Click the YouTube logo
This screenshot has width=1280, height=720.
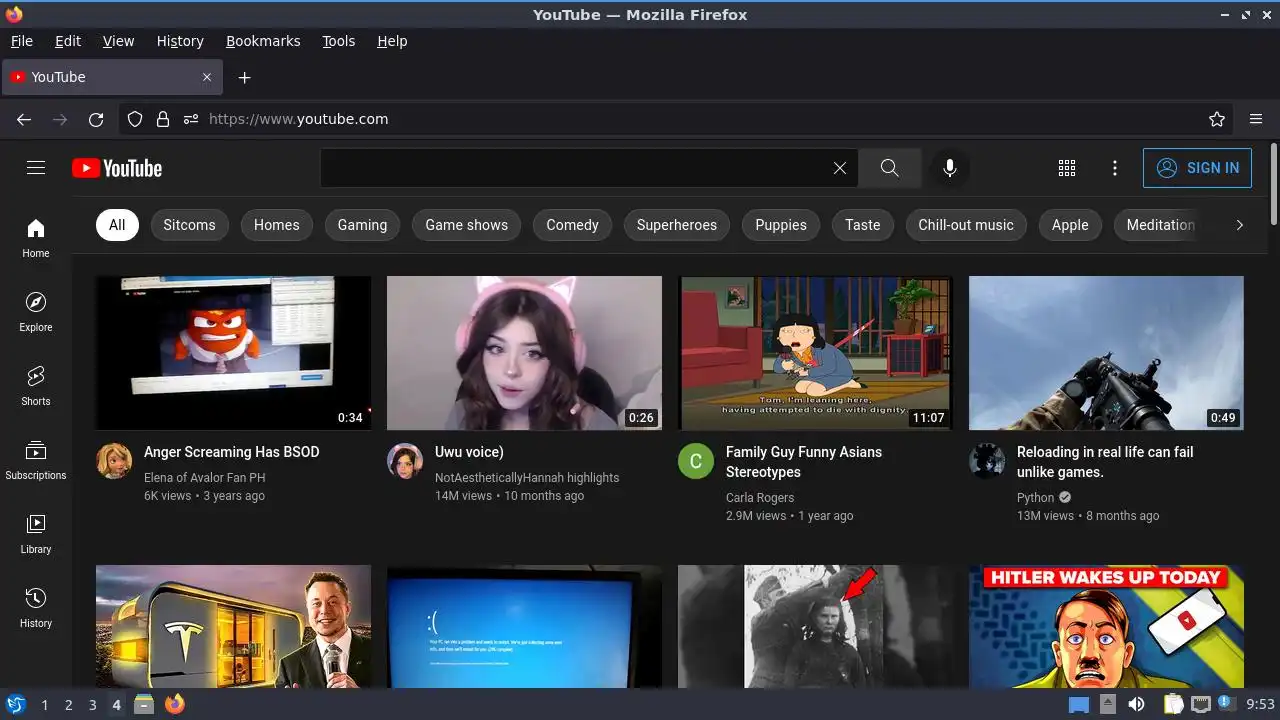click(x=117, y=168)
